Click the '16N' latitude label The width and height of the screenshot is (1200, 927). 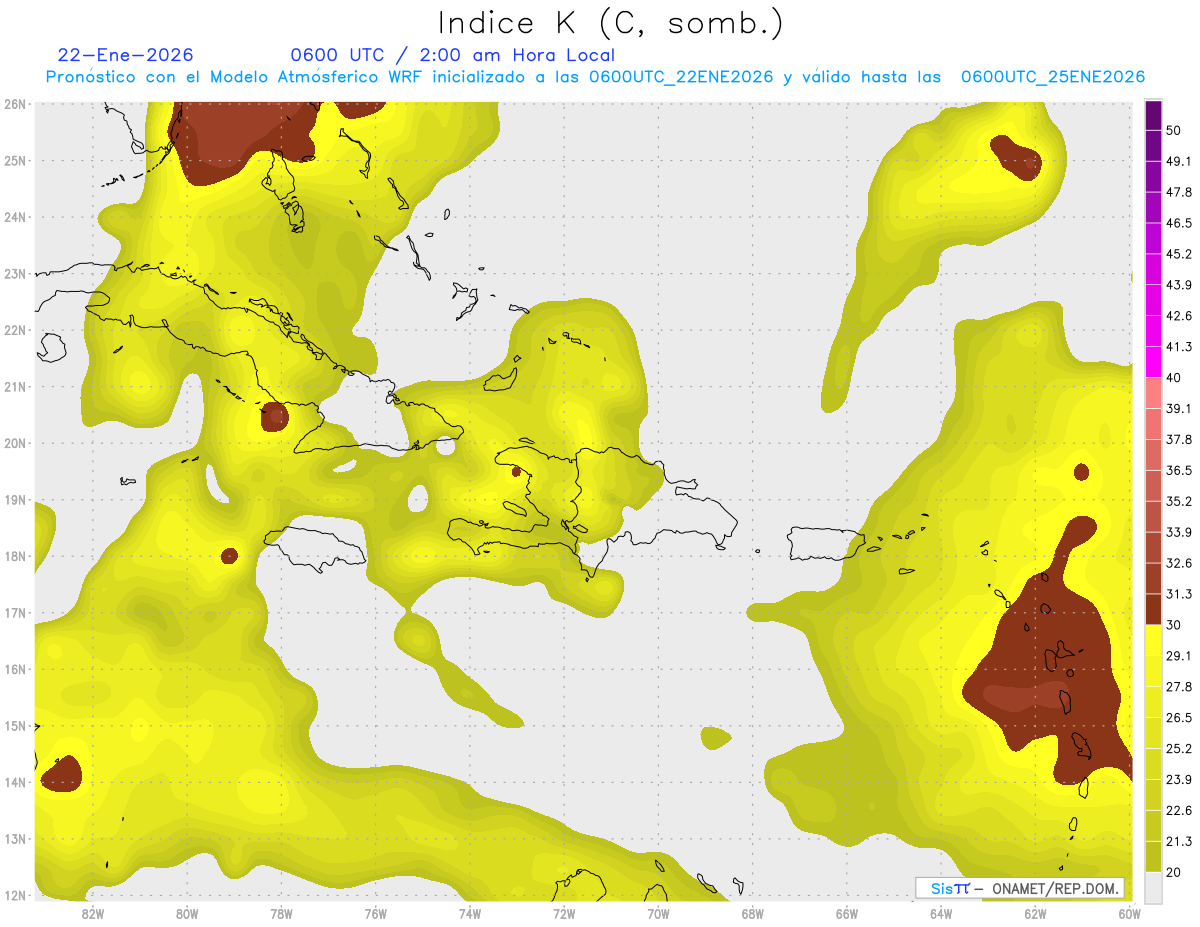tap(14, 669)
